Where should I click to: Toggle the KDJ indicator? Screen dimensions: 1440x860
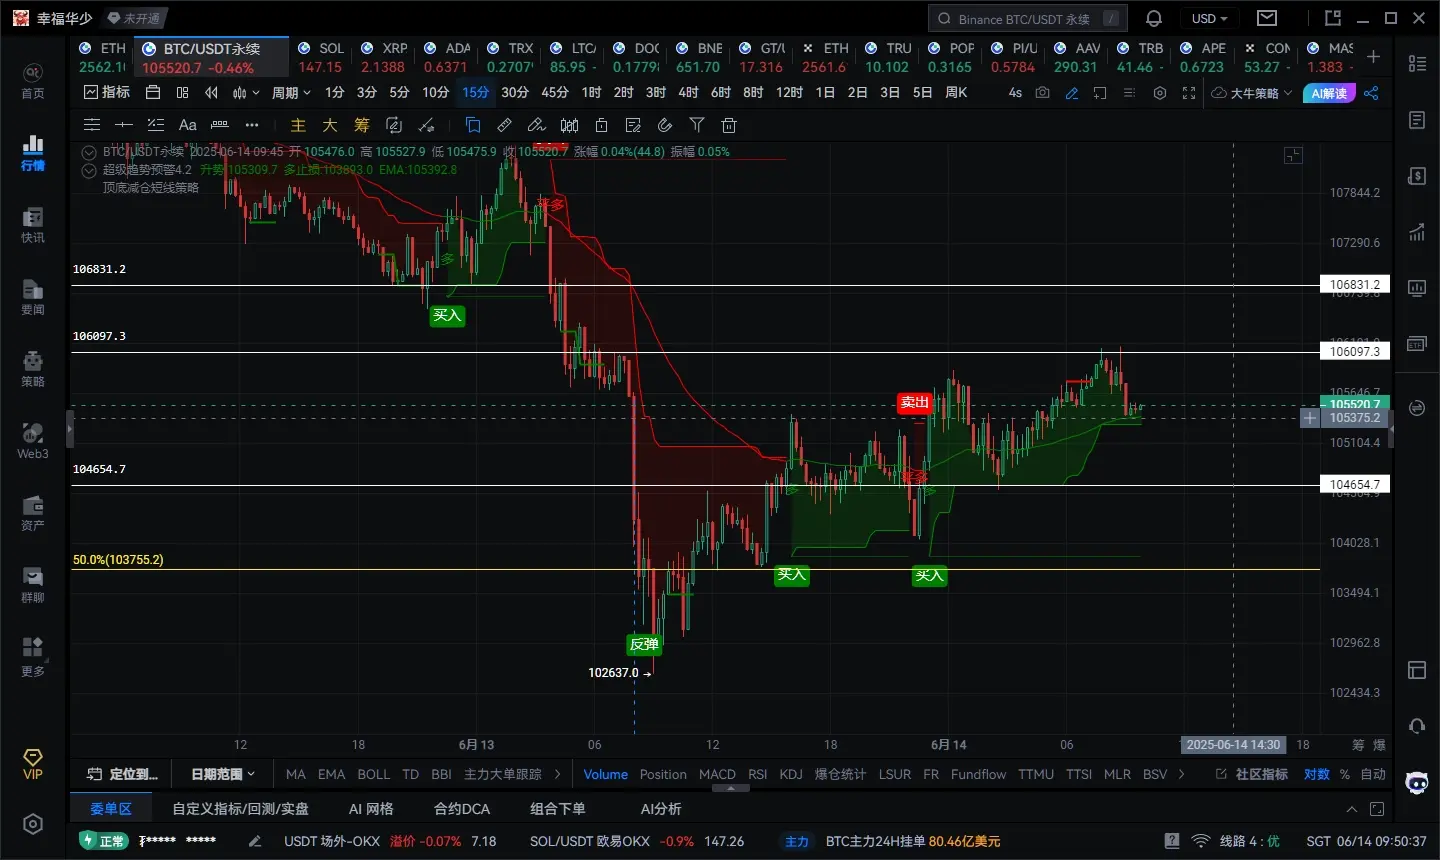pyautogui.click(x=791, y=774)
